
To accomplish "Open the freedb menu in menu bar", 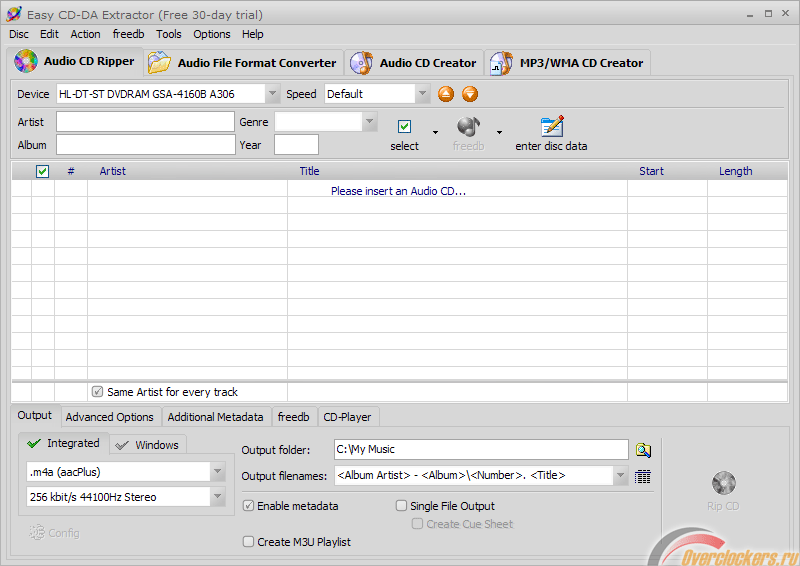I will pos(128,34).
